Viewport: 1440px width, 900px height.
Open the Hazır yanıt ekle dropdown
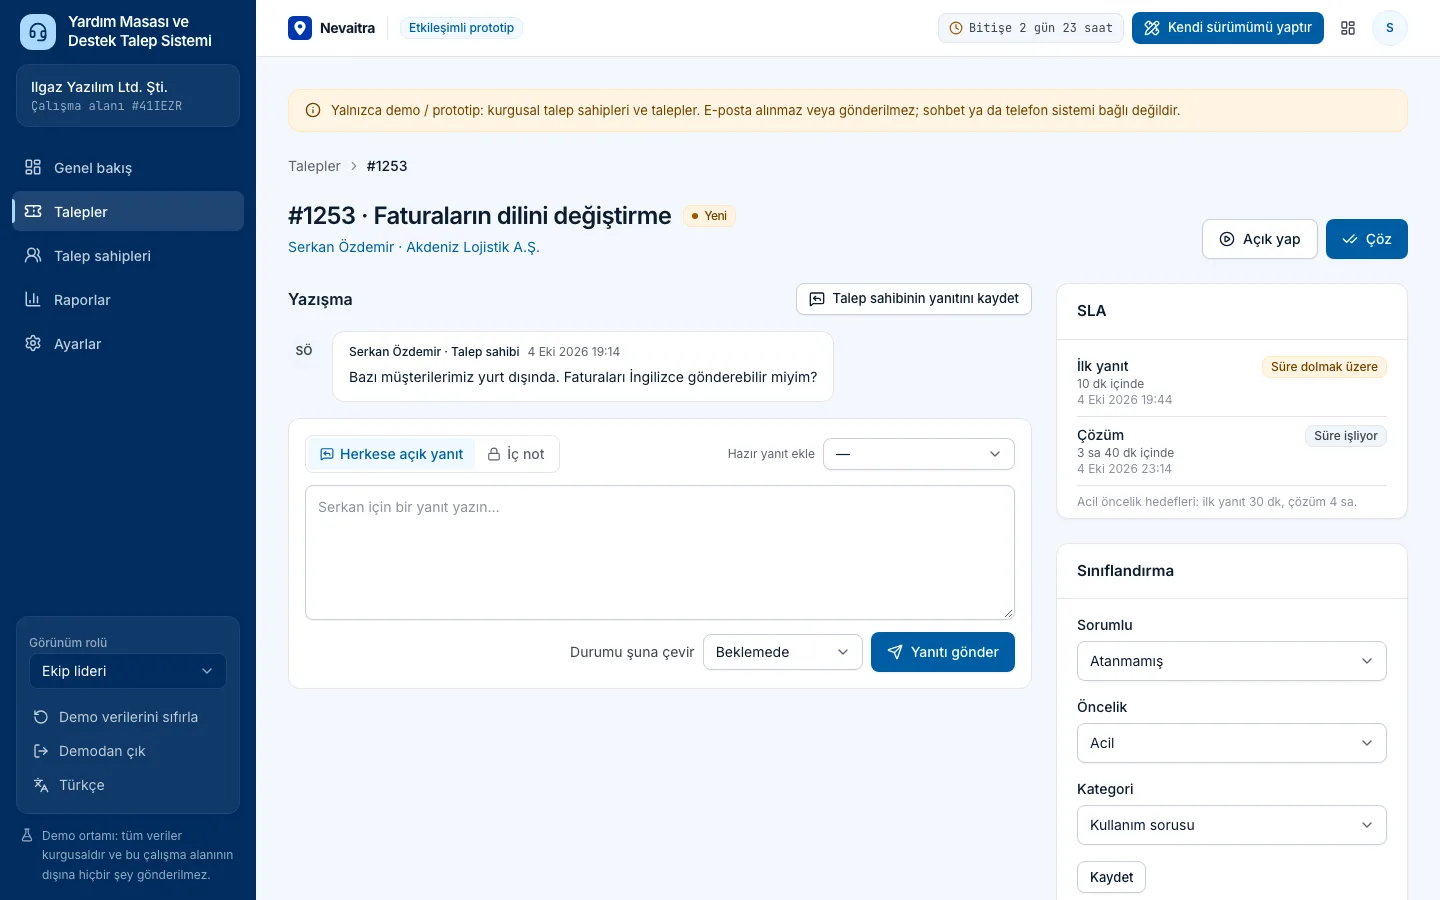point(919,454)
